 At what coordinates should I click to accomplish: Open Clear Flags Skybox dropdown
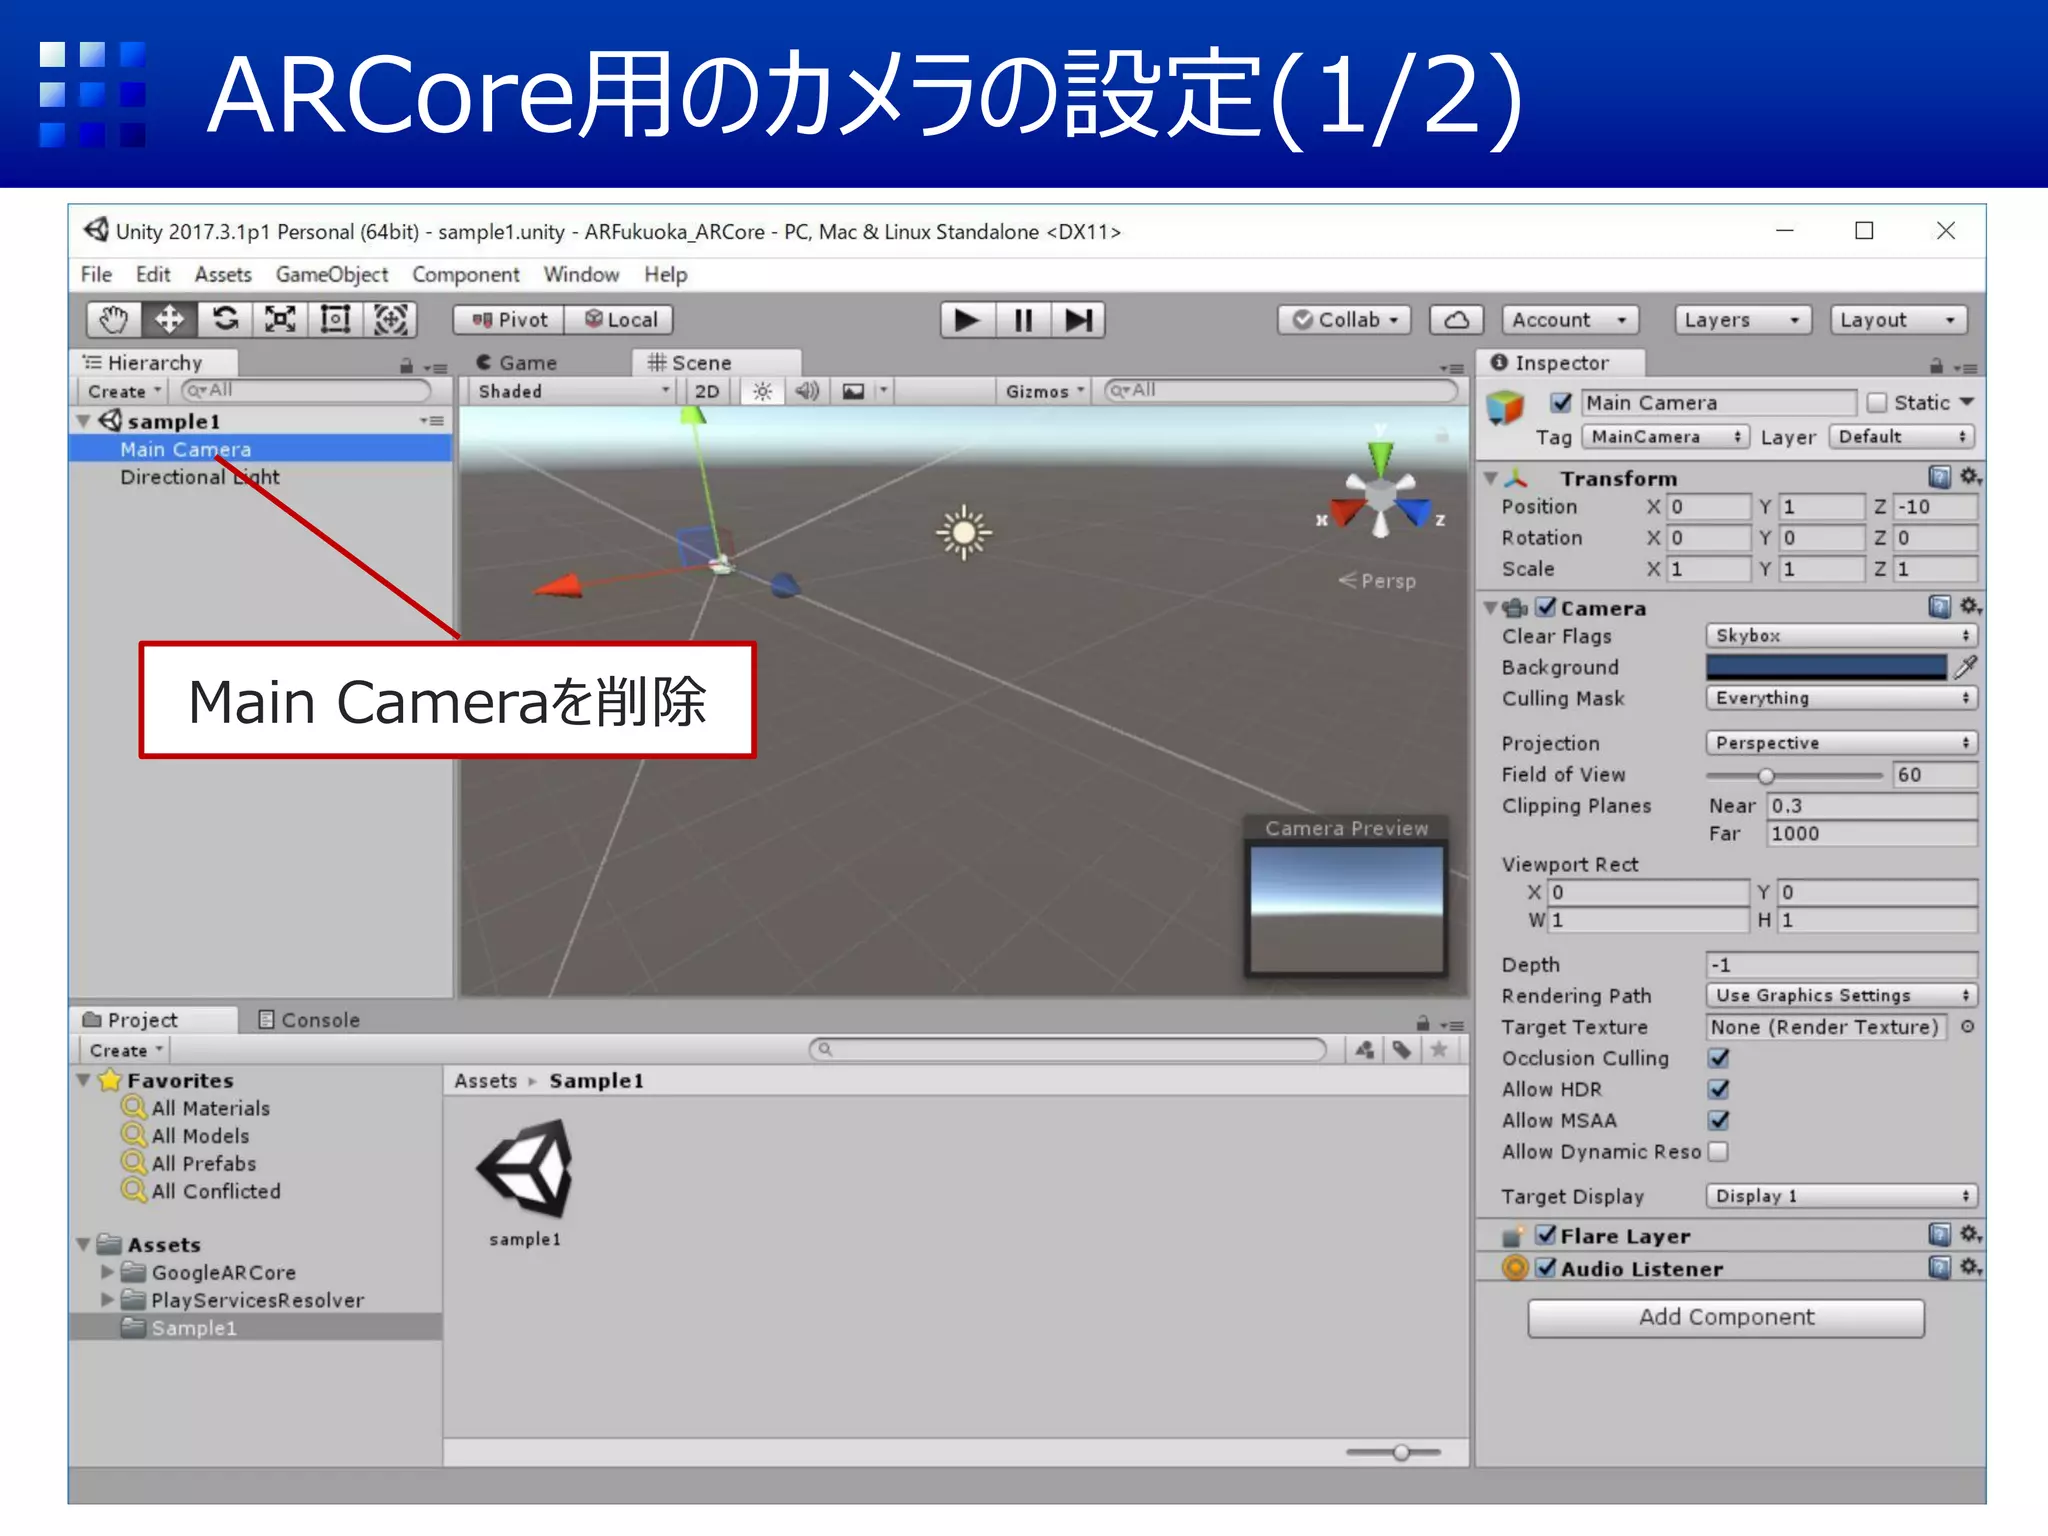click(1841, 636)
